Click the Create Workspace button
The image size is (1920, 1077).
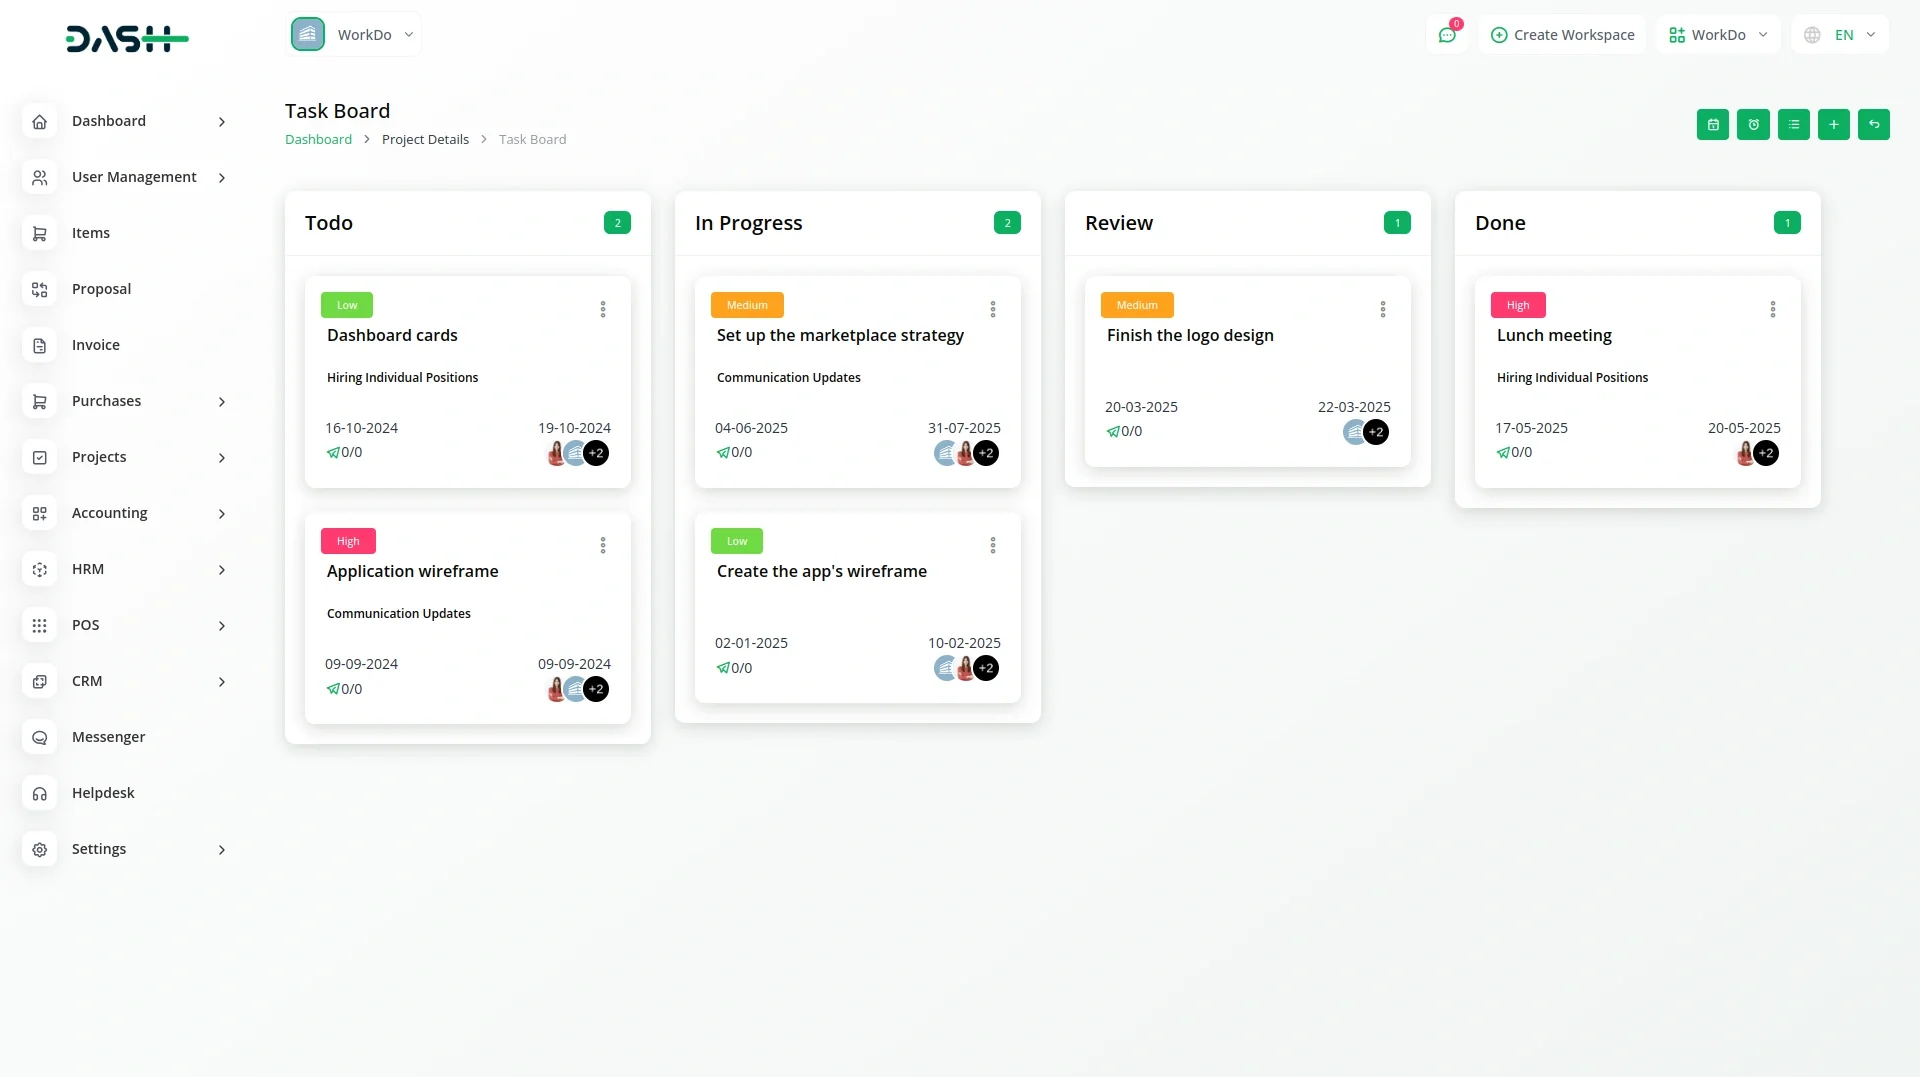point(1562,35)
